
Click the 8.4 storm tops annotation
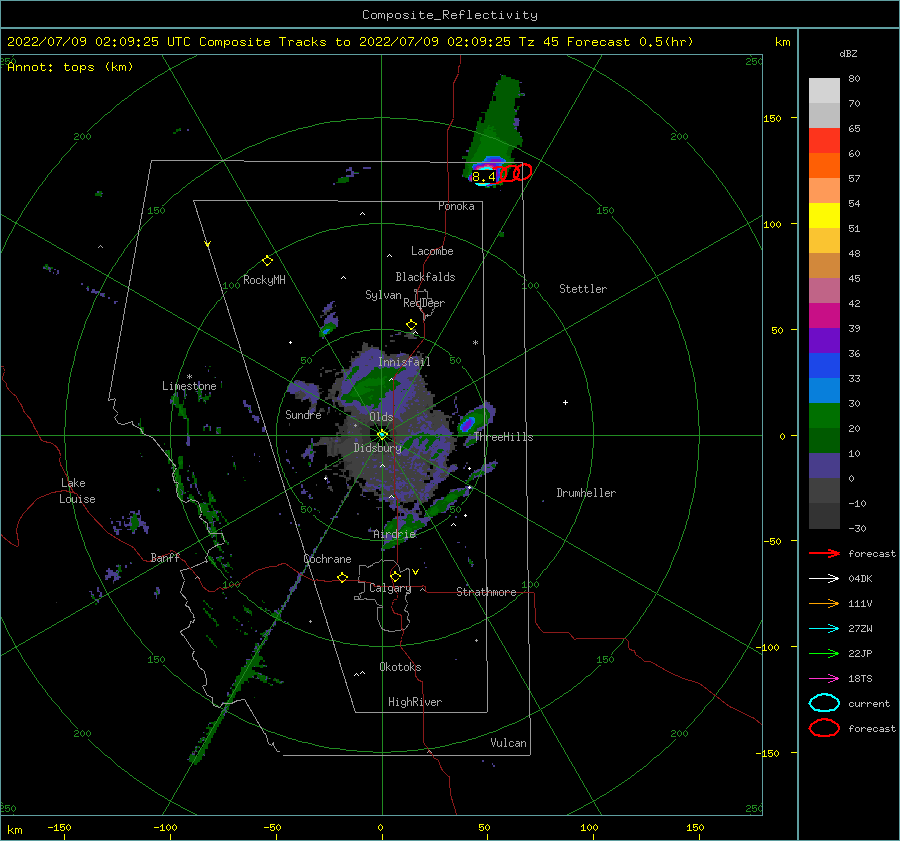(483, 177)
